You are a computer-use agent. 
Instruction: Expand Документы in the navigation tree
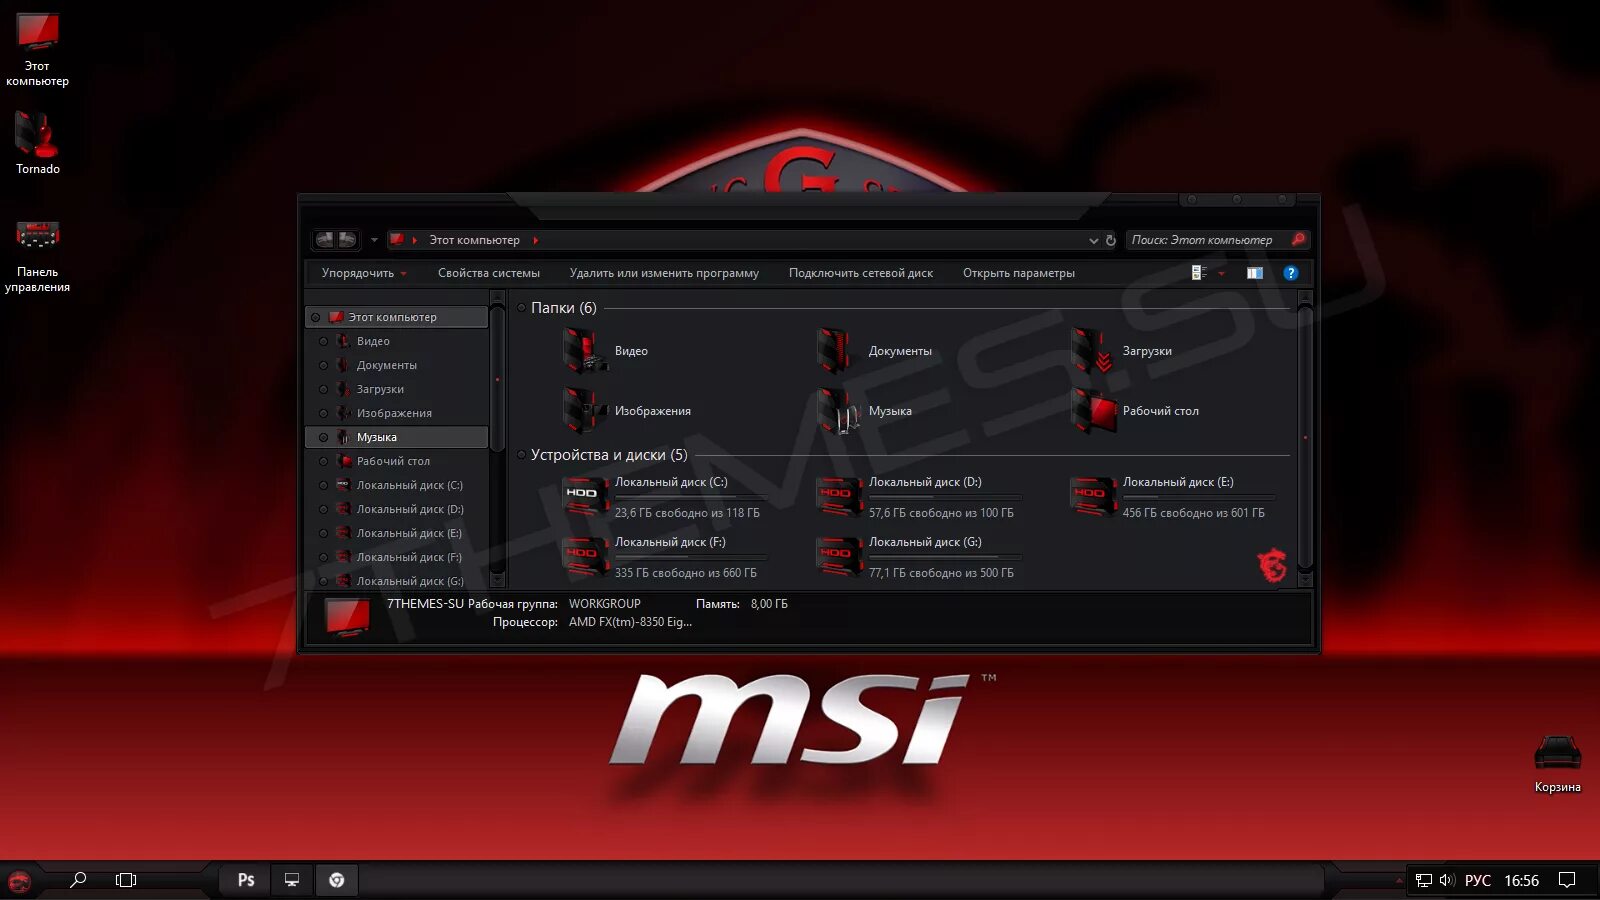(323, 365)
